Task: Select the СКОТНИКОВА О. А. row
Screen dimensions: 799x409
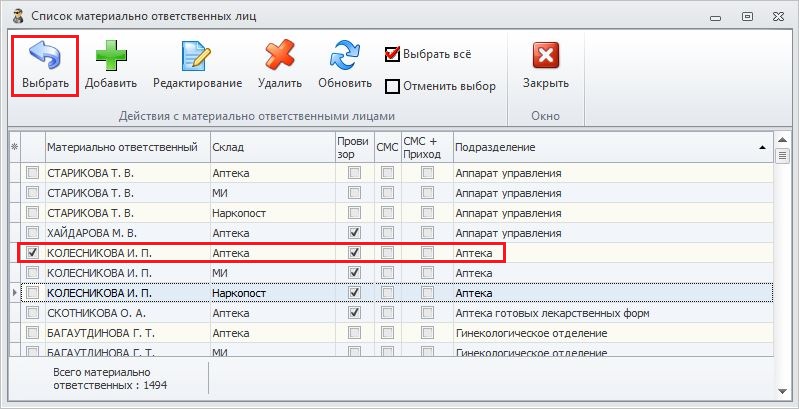Action: click(126, 313)
